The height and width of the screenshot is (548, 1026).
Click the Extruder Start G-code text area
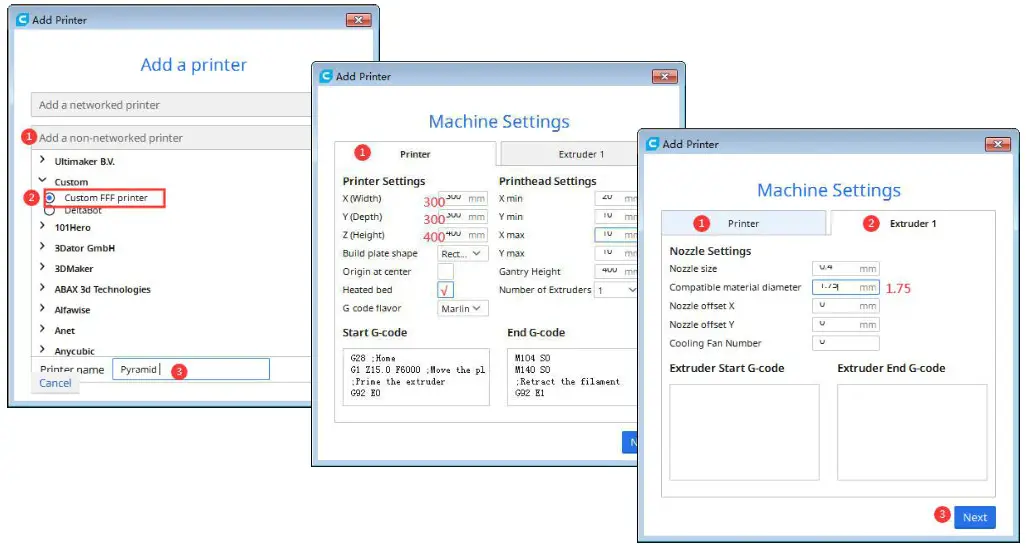(744, 432)
